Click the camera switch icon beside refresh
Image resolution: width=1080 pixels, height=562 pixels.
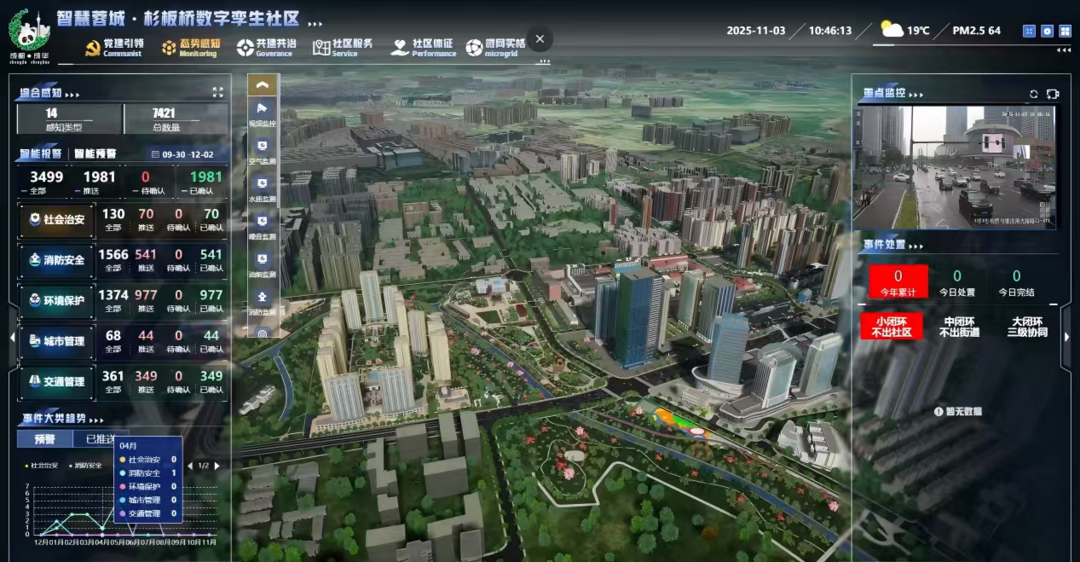(x=1052, y=94)
